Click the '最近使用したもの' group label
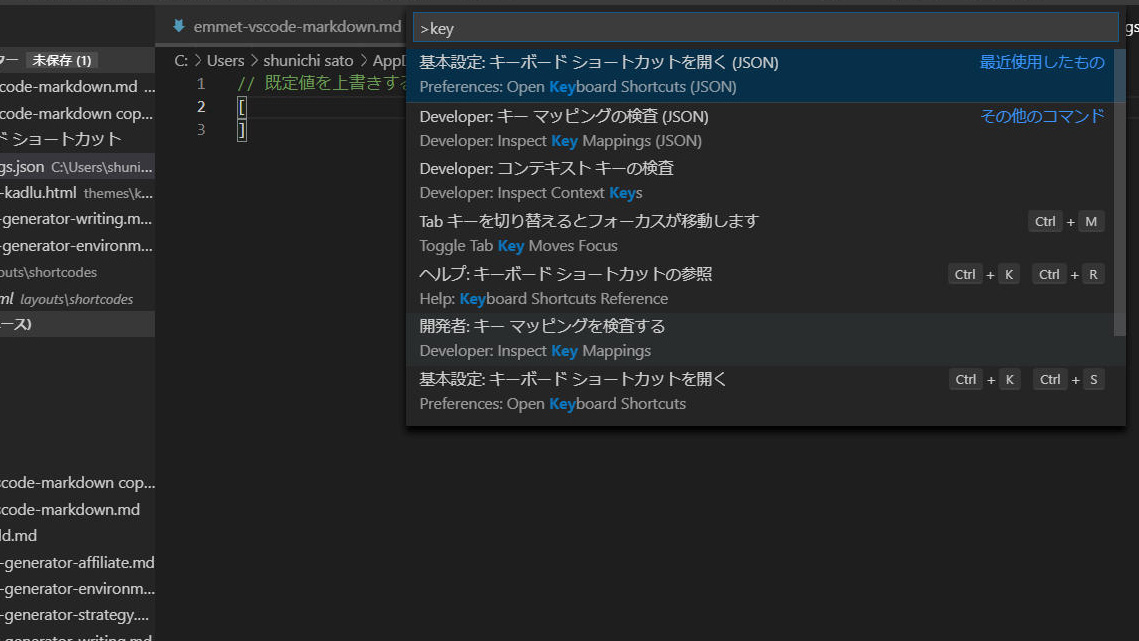1139x641 pixels. tap(1042, 63)
